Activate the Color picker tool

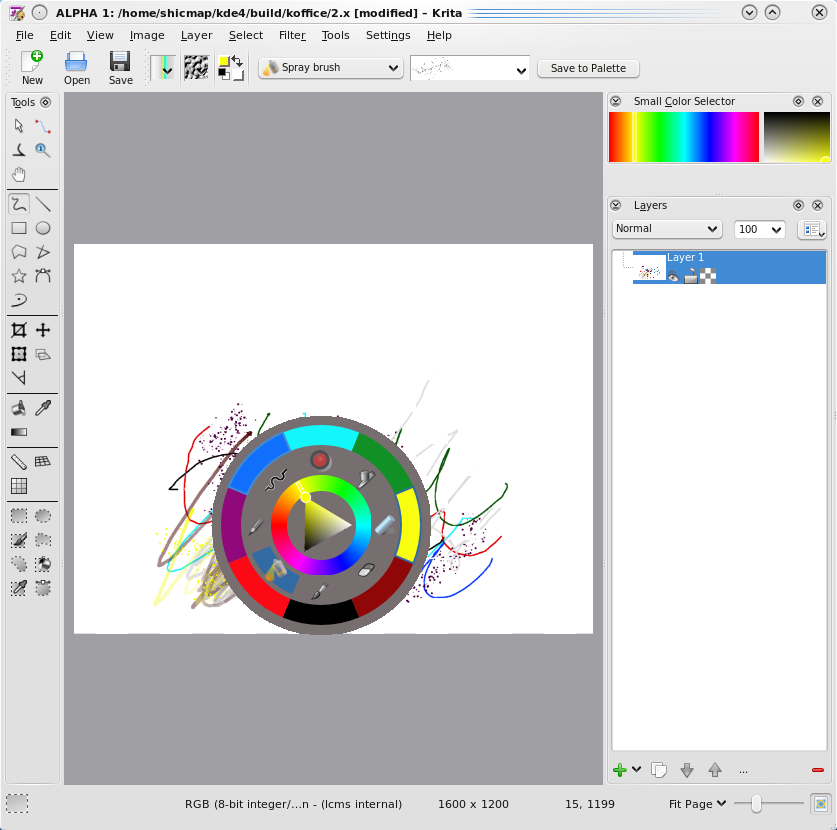click(42, 407)
